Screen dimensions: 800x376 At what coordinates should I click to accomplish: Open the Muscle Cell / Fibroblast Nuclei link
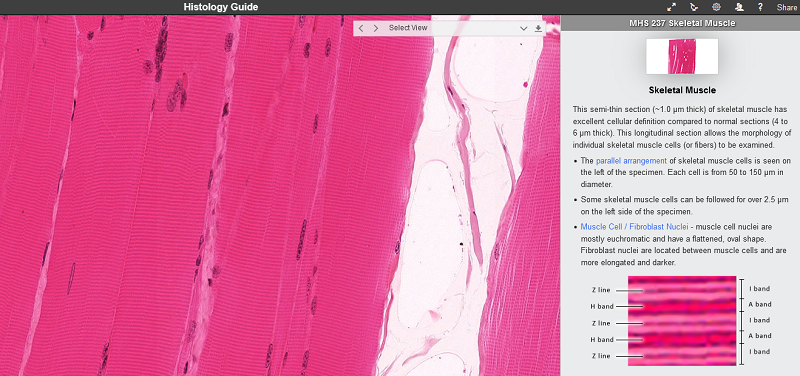point(633,226)
